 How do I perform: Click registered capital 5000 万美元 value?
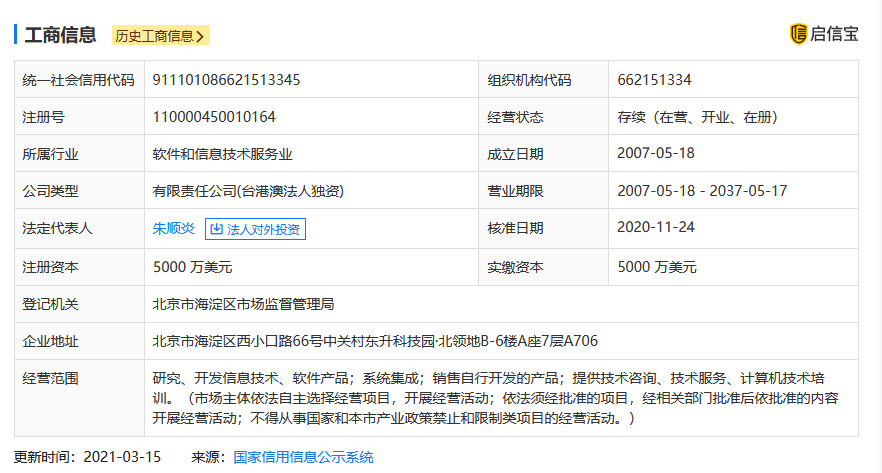192,267
